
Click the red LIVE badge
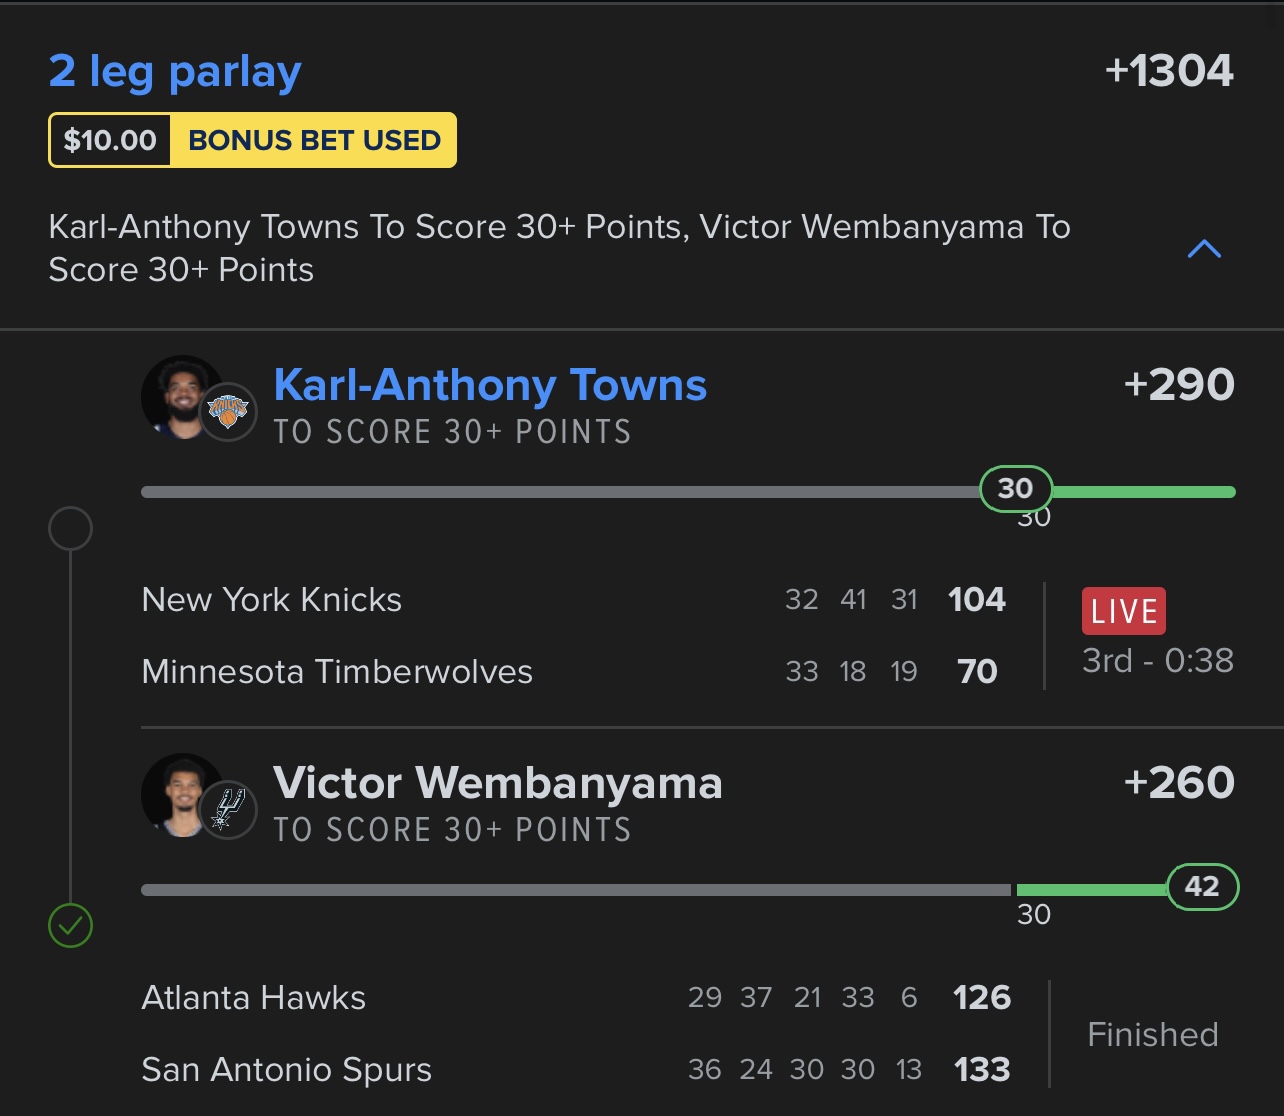coord(1123,611)
